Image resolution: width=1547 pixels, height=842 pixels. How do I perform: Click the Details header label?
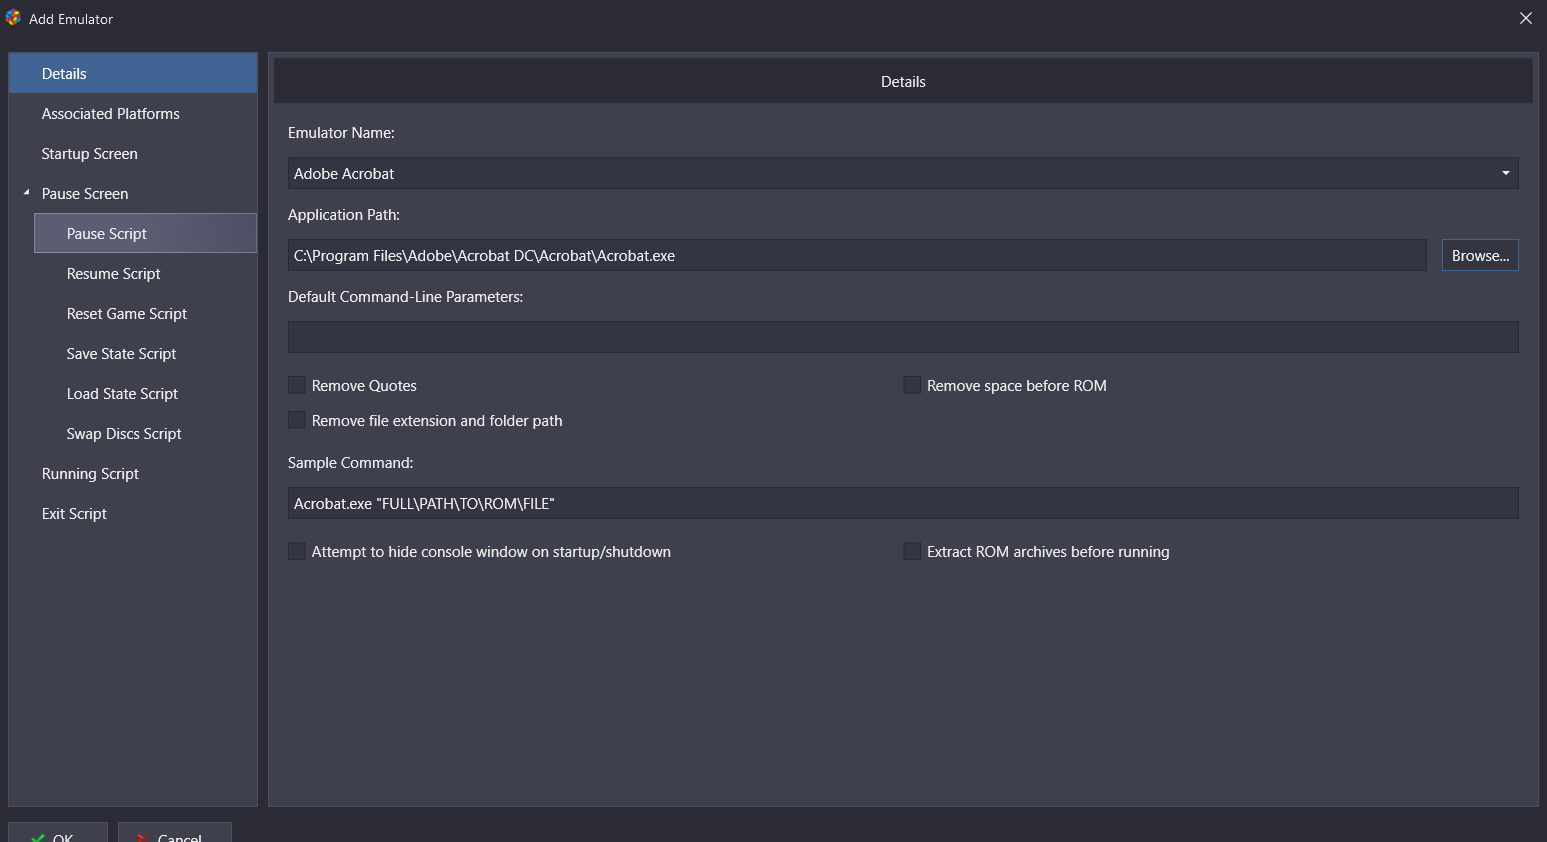903,82
